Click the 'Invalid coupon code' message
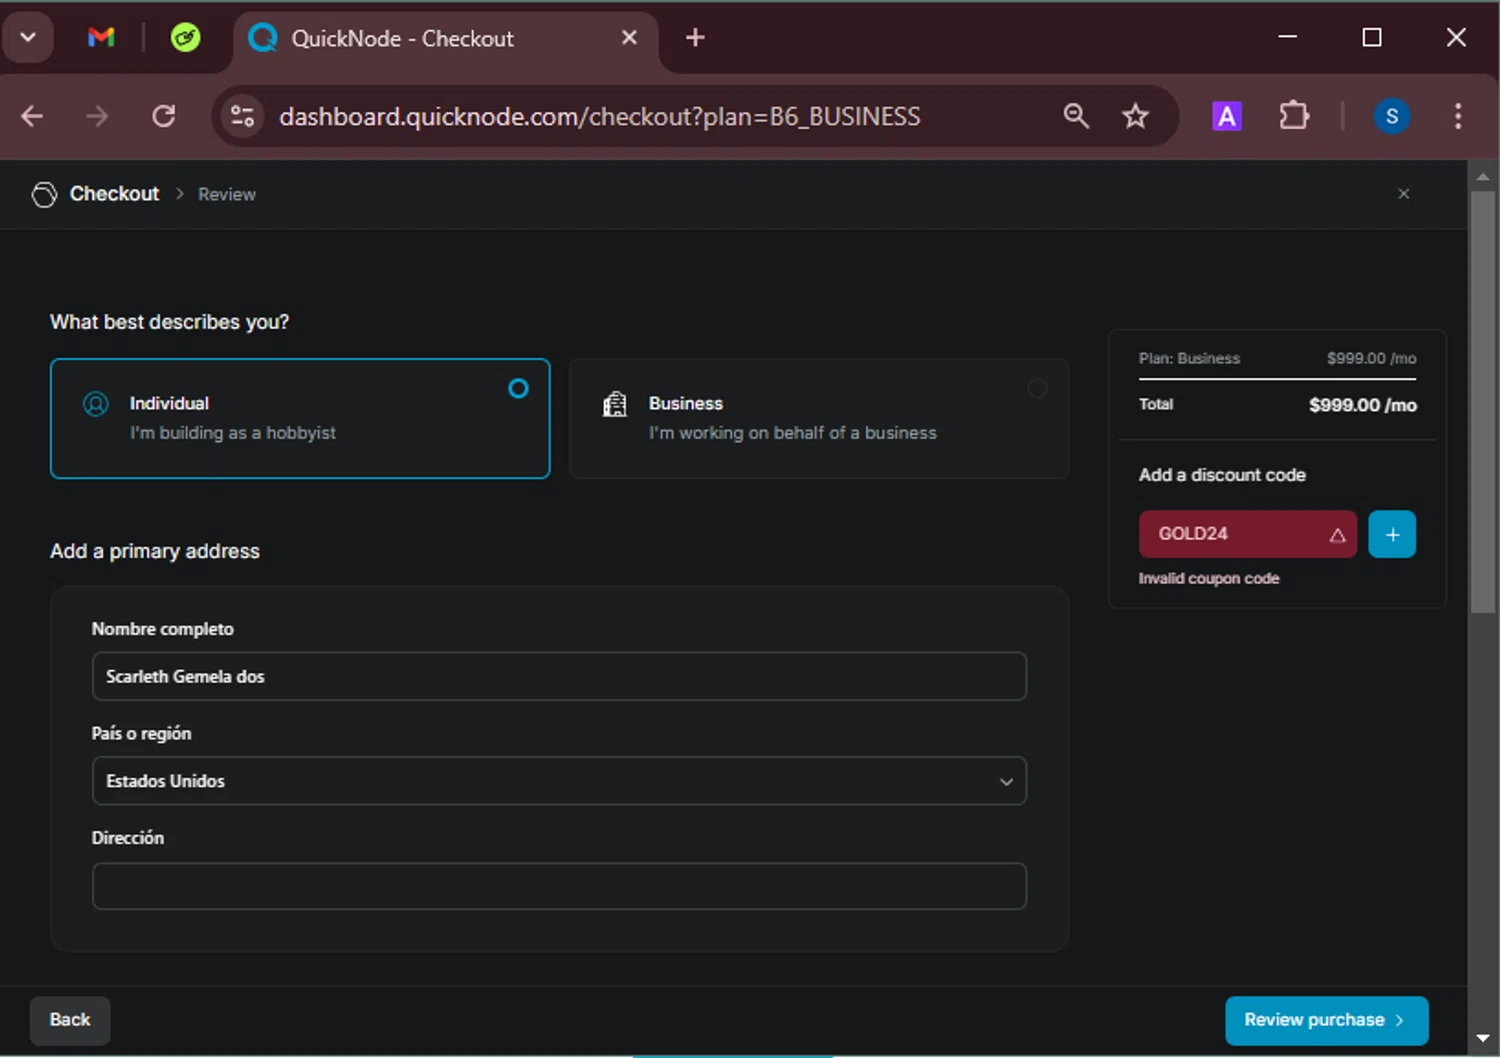This screenshot has height=1058, width=1500. coord(1209,578)
